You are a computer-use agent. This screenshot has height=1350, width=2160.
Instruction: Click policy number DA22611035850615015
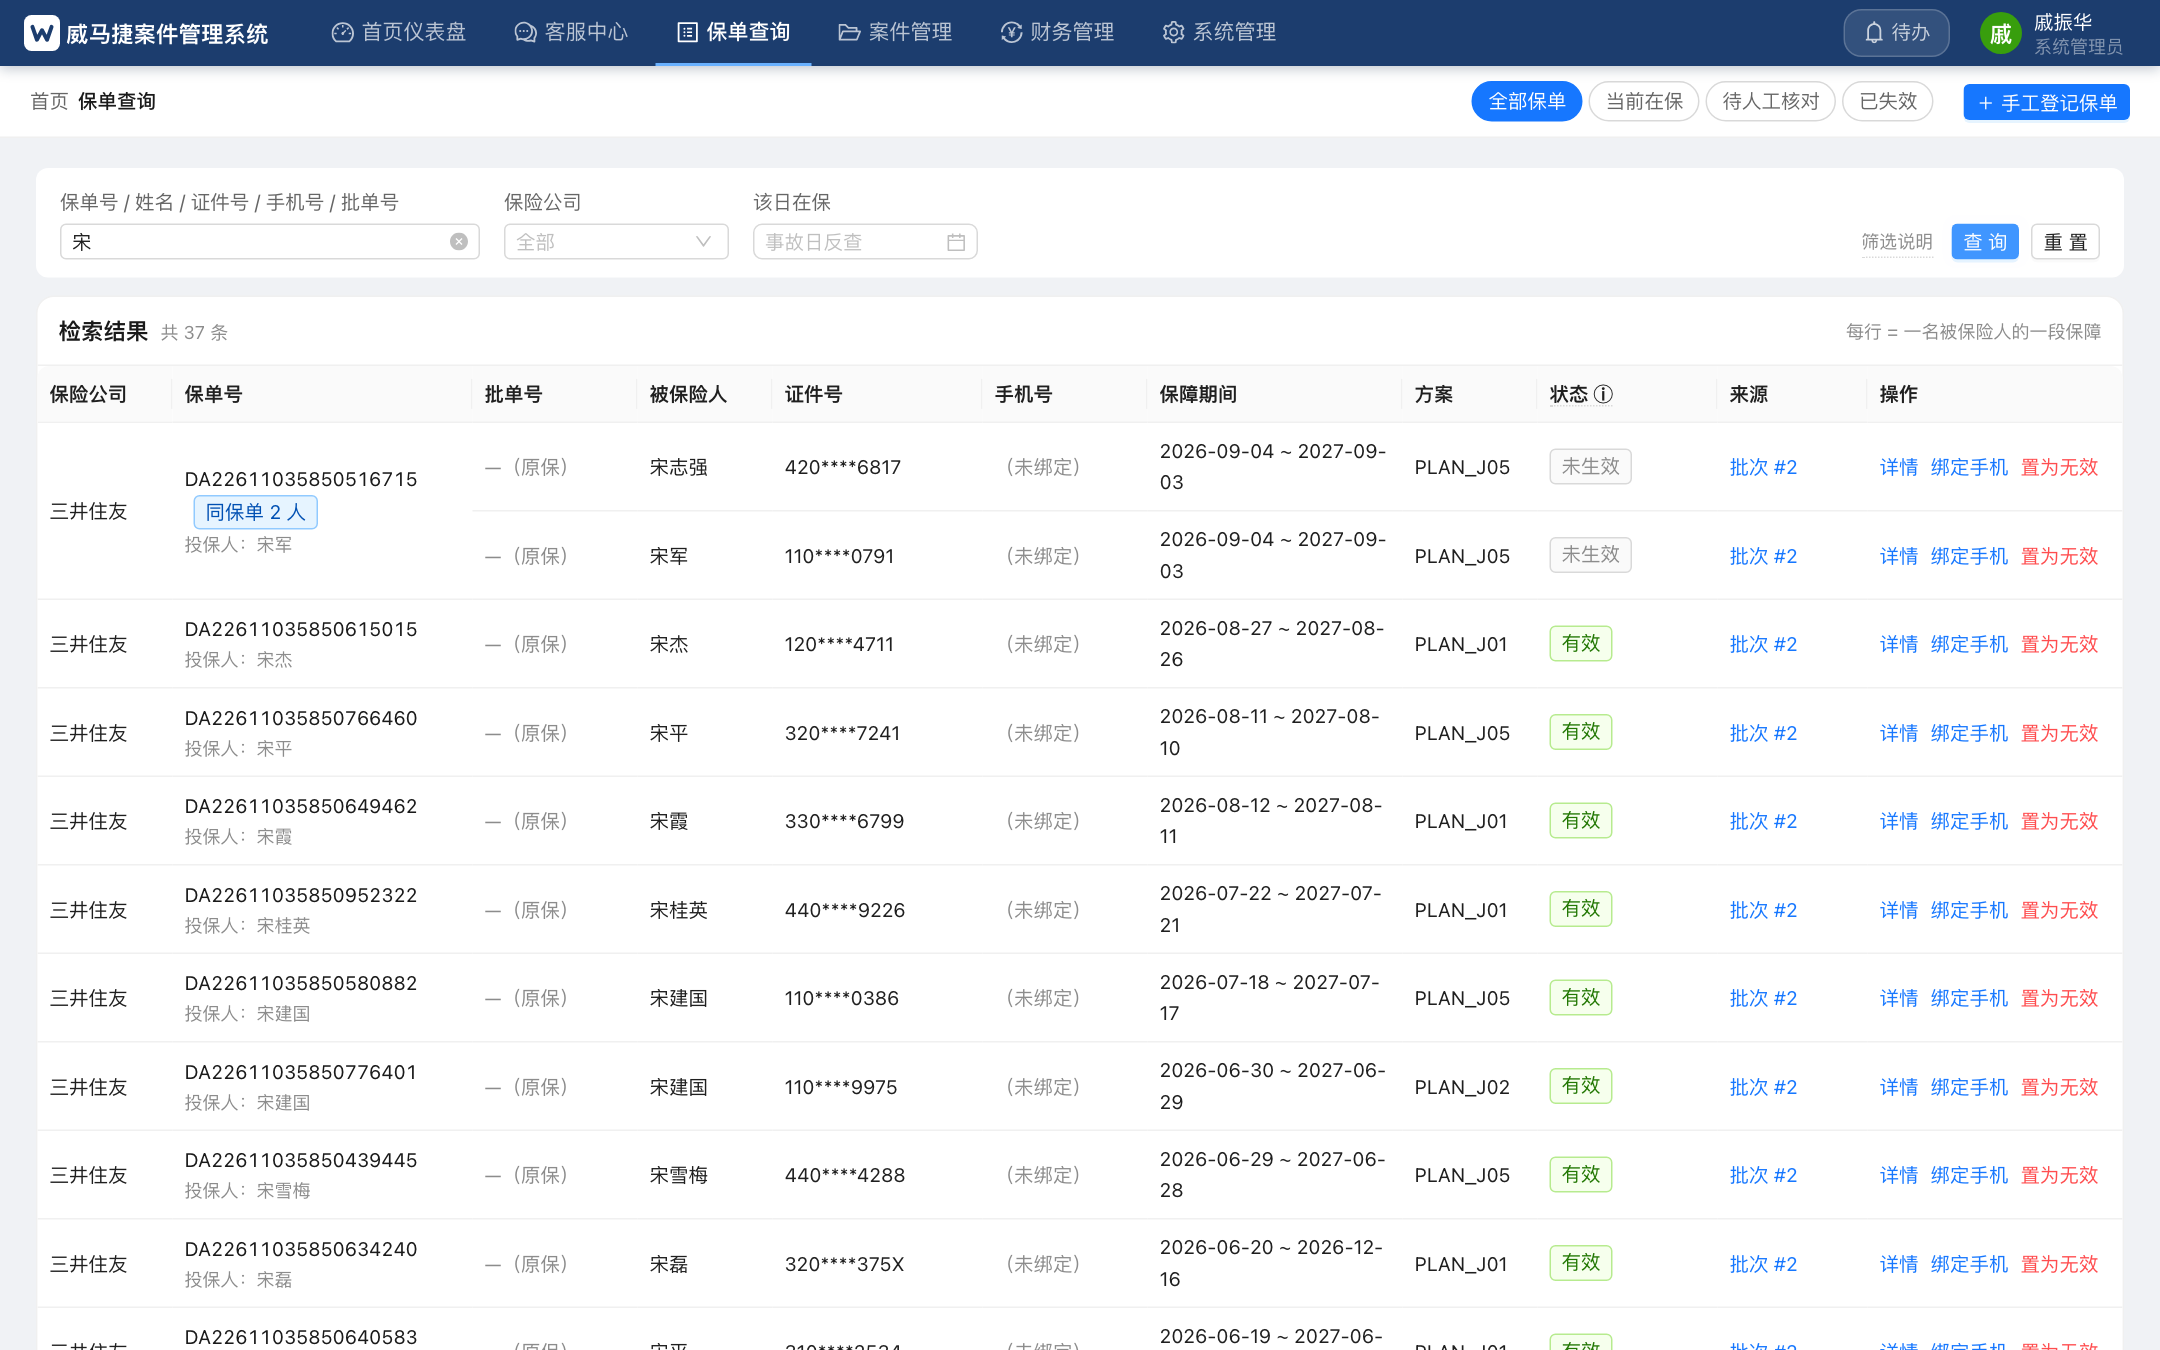point(301,629)
